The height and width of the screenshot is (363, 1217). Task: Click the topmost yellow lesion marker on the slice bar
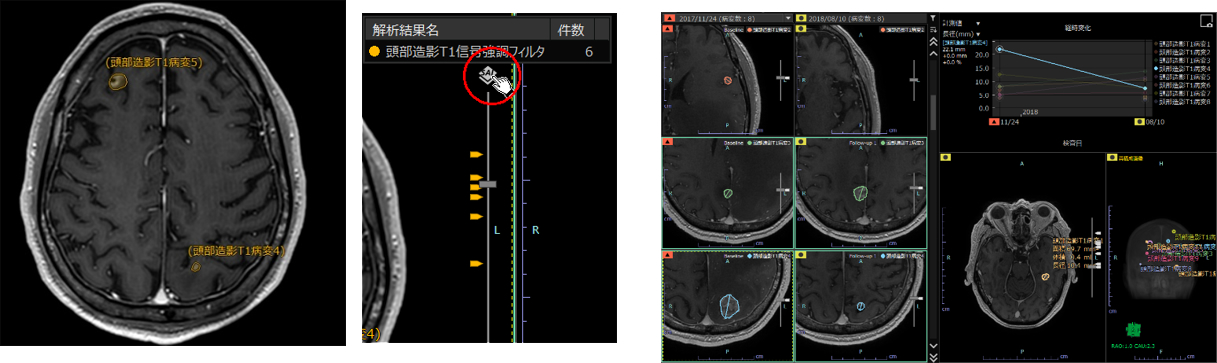click(476, 155)
